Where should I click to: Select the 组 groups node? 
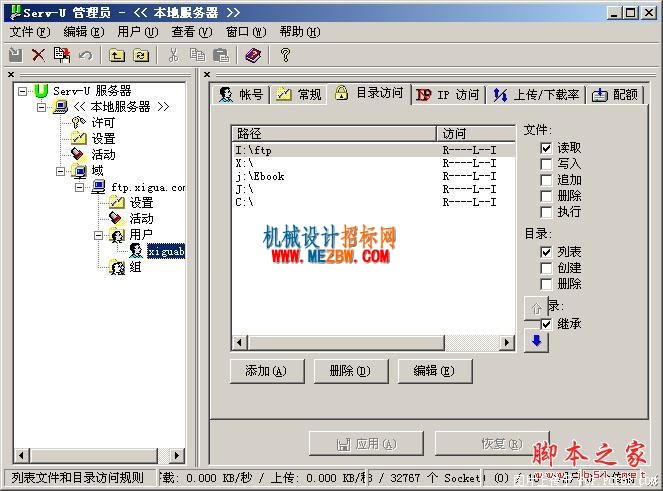click(x=135, y=267)
